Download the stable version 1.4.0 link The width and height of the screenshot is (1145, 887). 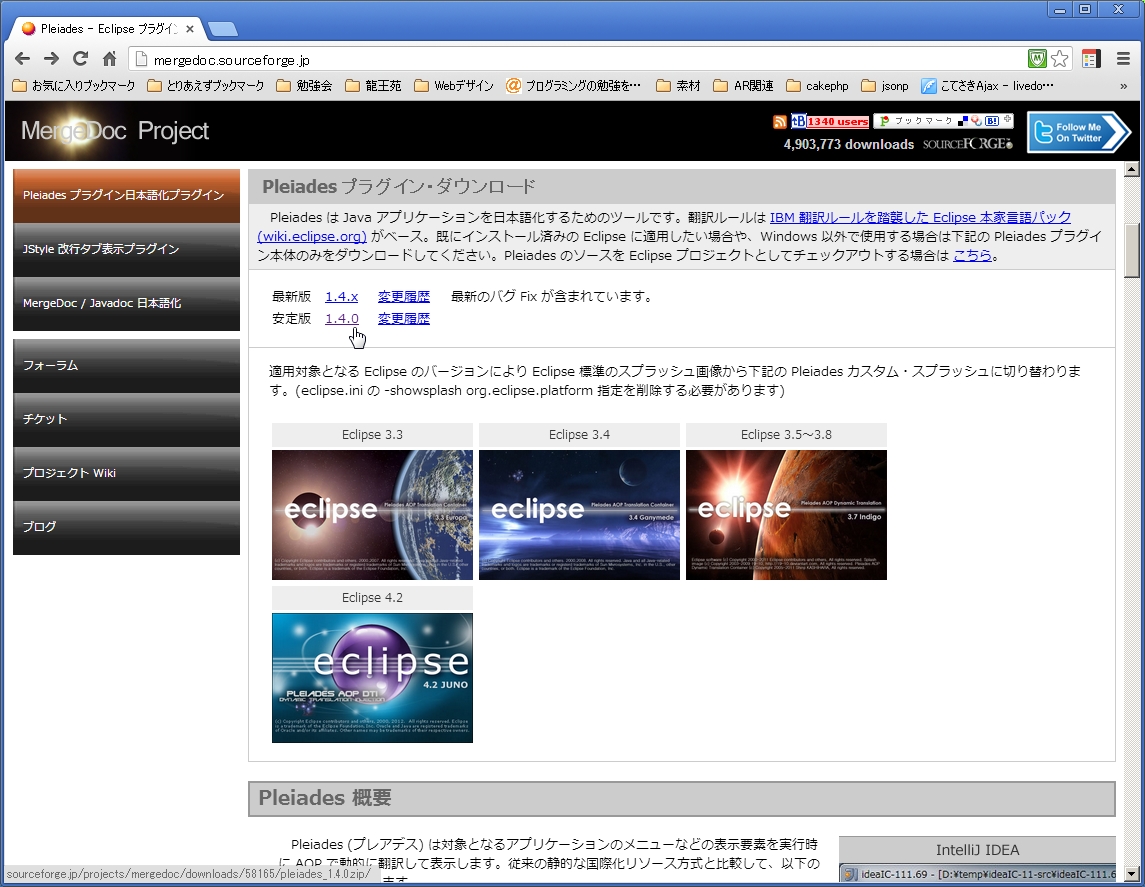(x=342, y=318)
